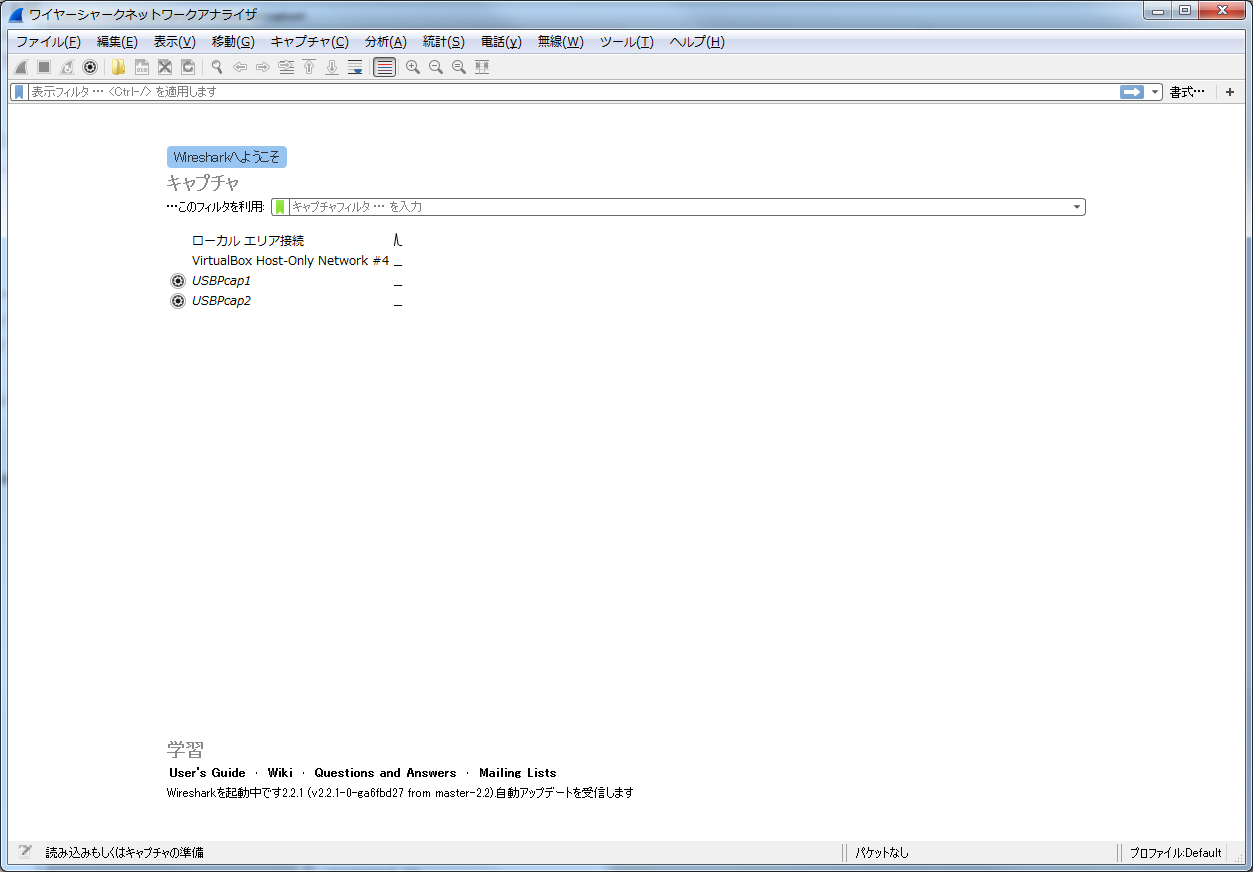This screenshot has height=872, width=1253.
Task: Toggle auto-scroll during live capture
Action: click(355, 67)
